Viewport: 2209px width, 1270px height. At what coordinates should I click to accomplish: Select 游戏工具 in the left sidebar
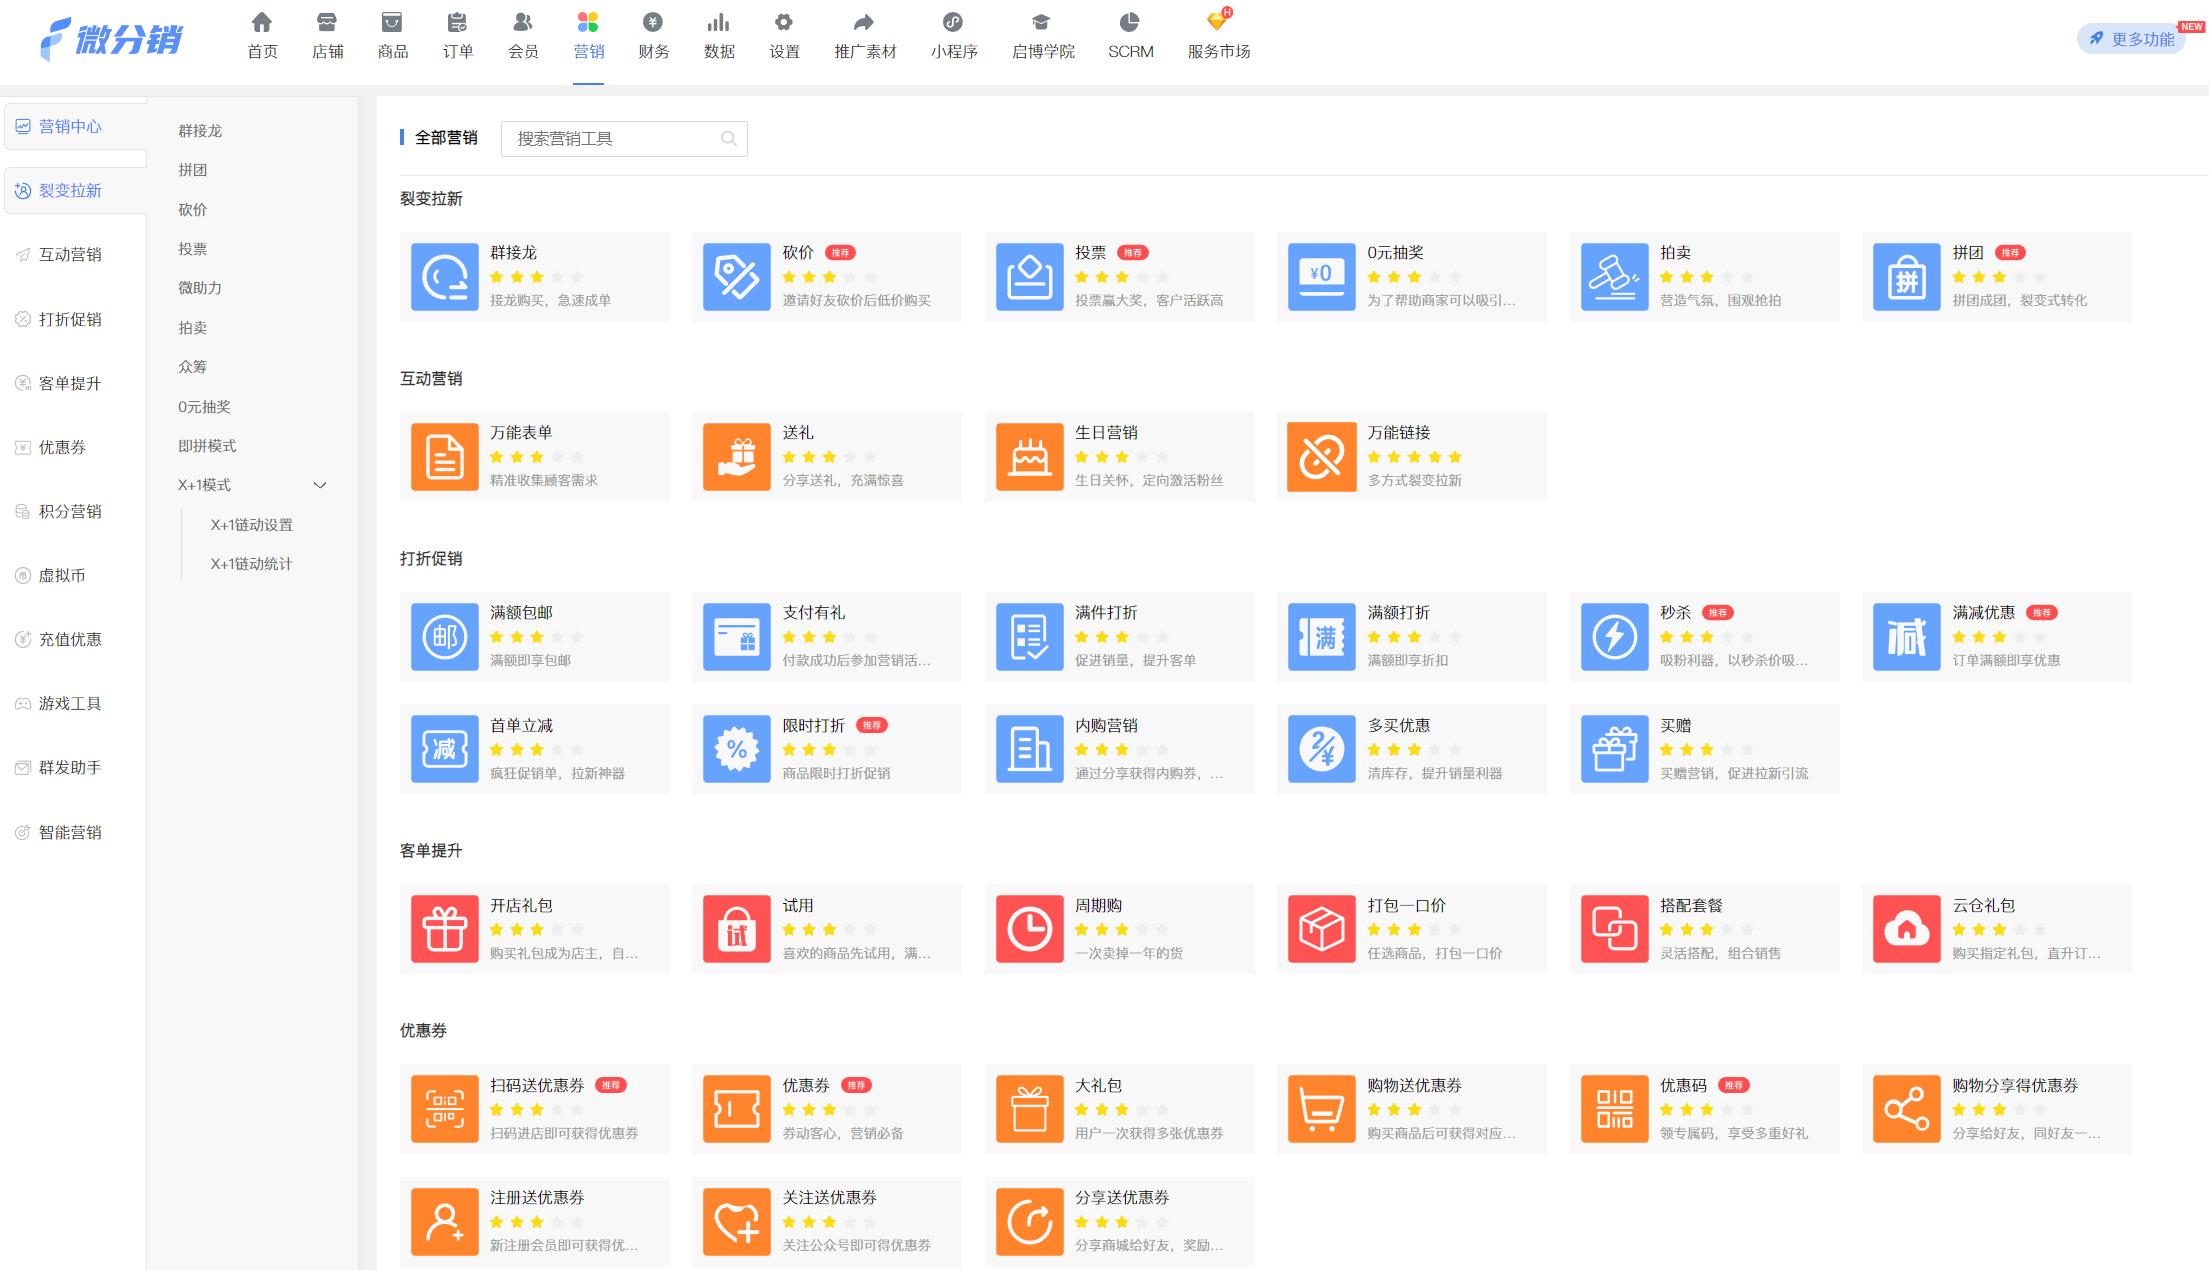70,703
